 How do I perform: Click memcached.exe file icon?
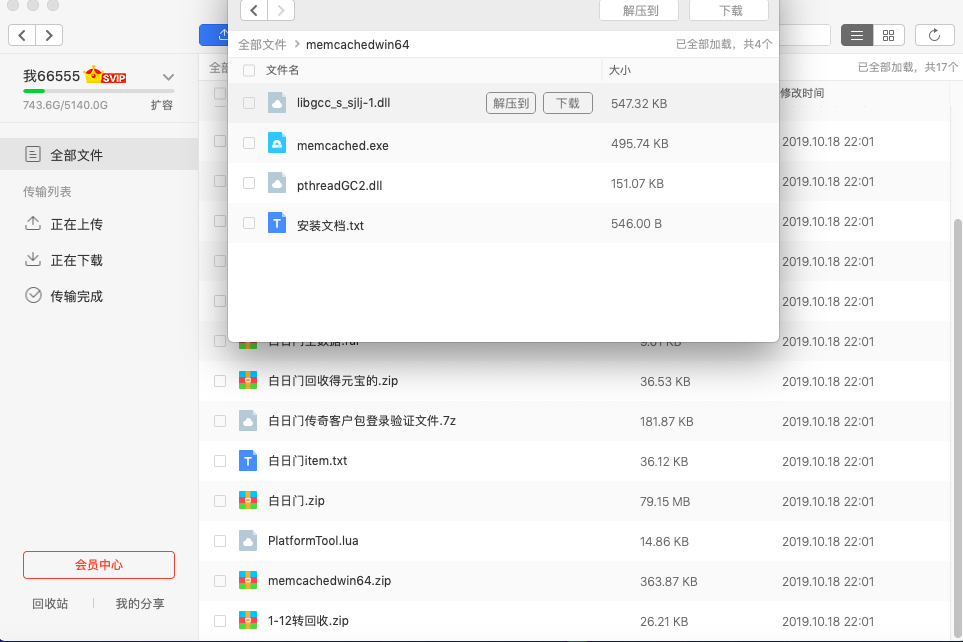(x=277, y=145)
